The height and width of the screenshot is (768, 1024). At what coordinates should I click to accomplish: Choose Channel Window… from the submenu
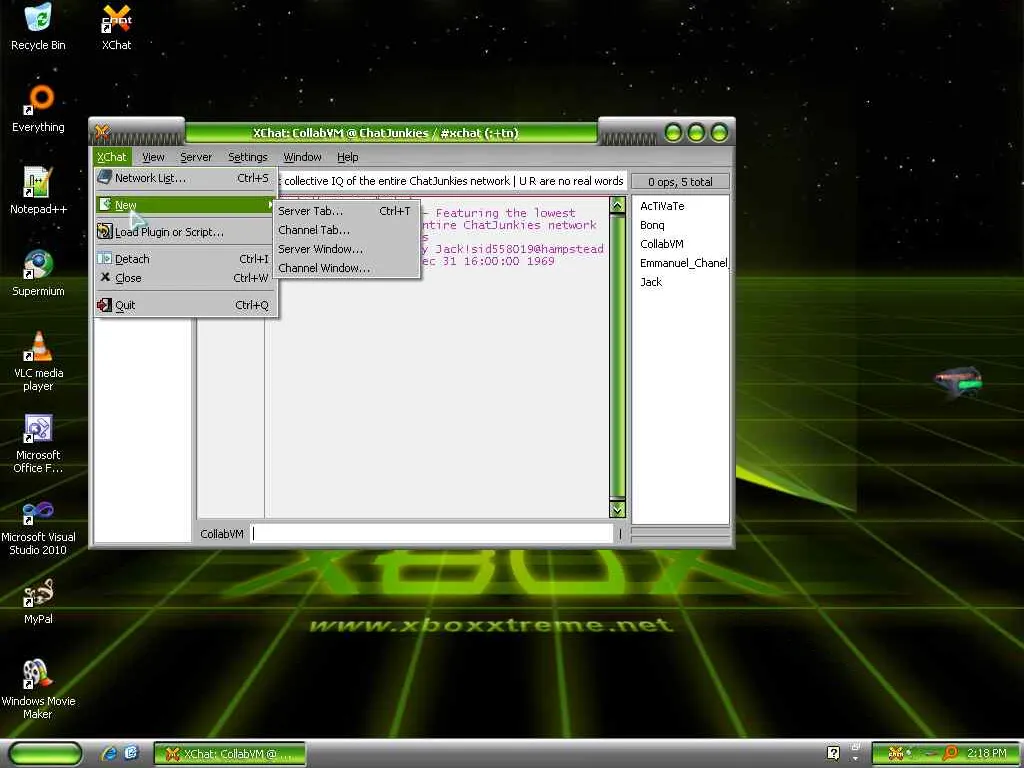tap(346, 268)
